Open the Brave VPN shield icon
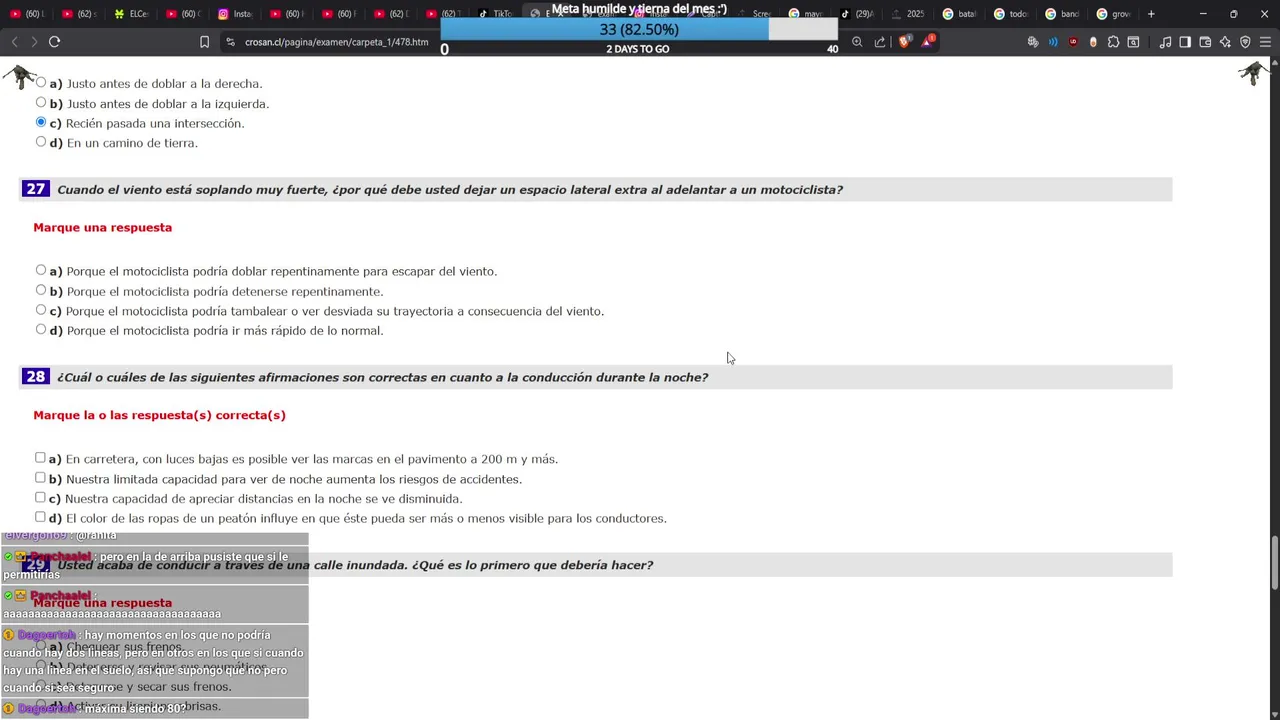The height and width of the screenshot is (720, 1280). click(1245, 42)
